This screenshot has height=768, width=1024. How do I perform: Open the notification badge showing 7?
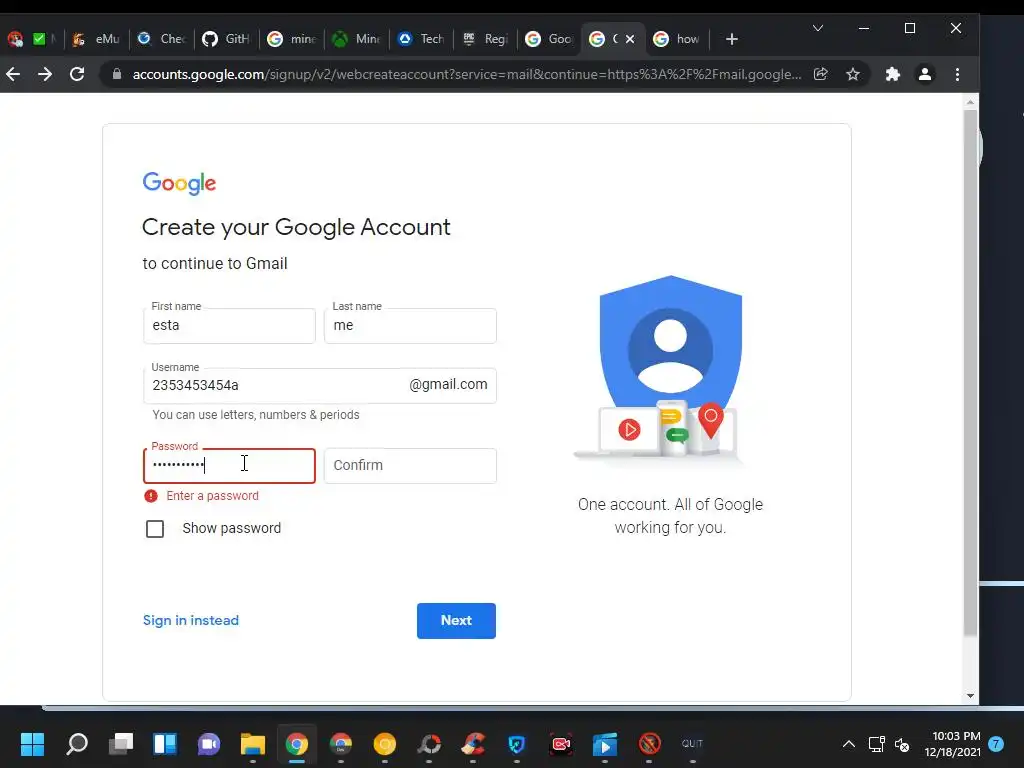996,743
